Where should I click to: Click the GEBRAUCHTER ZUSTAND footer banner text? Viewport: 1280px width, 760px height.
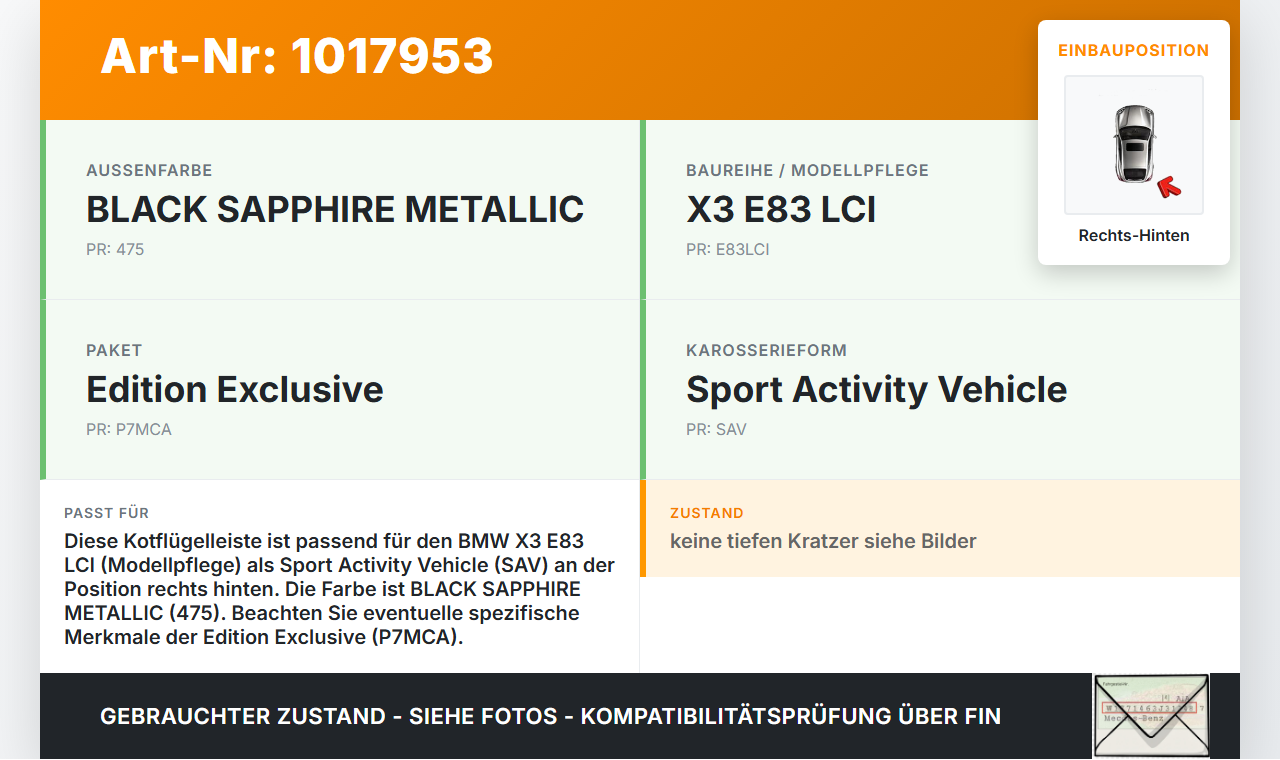(550, 716)
